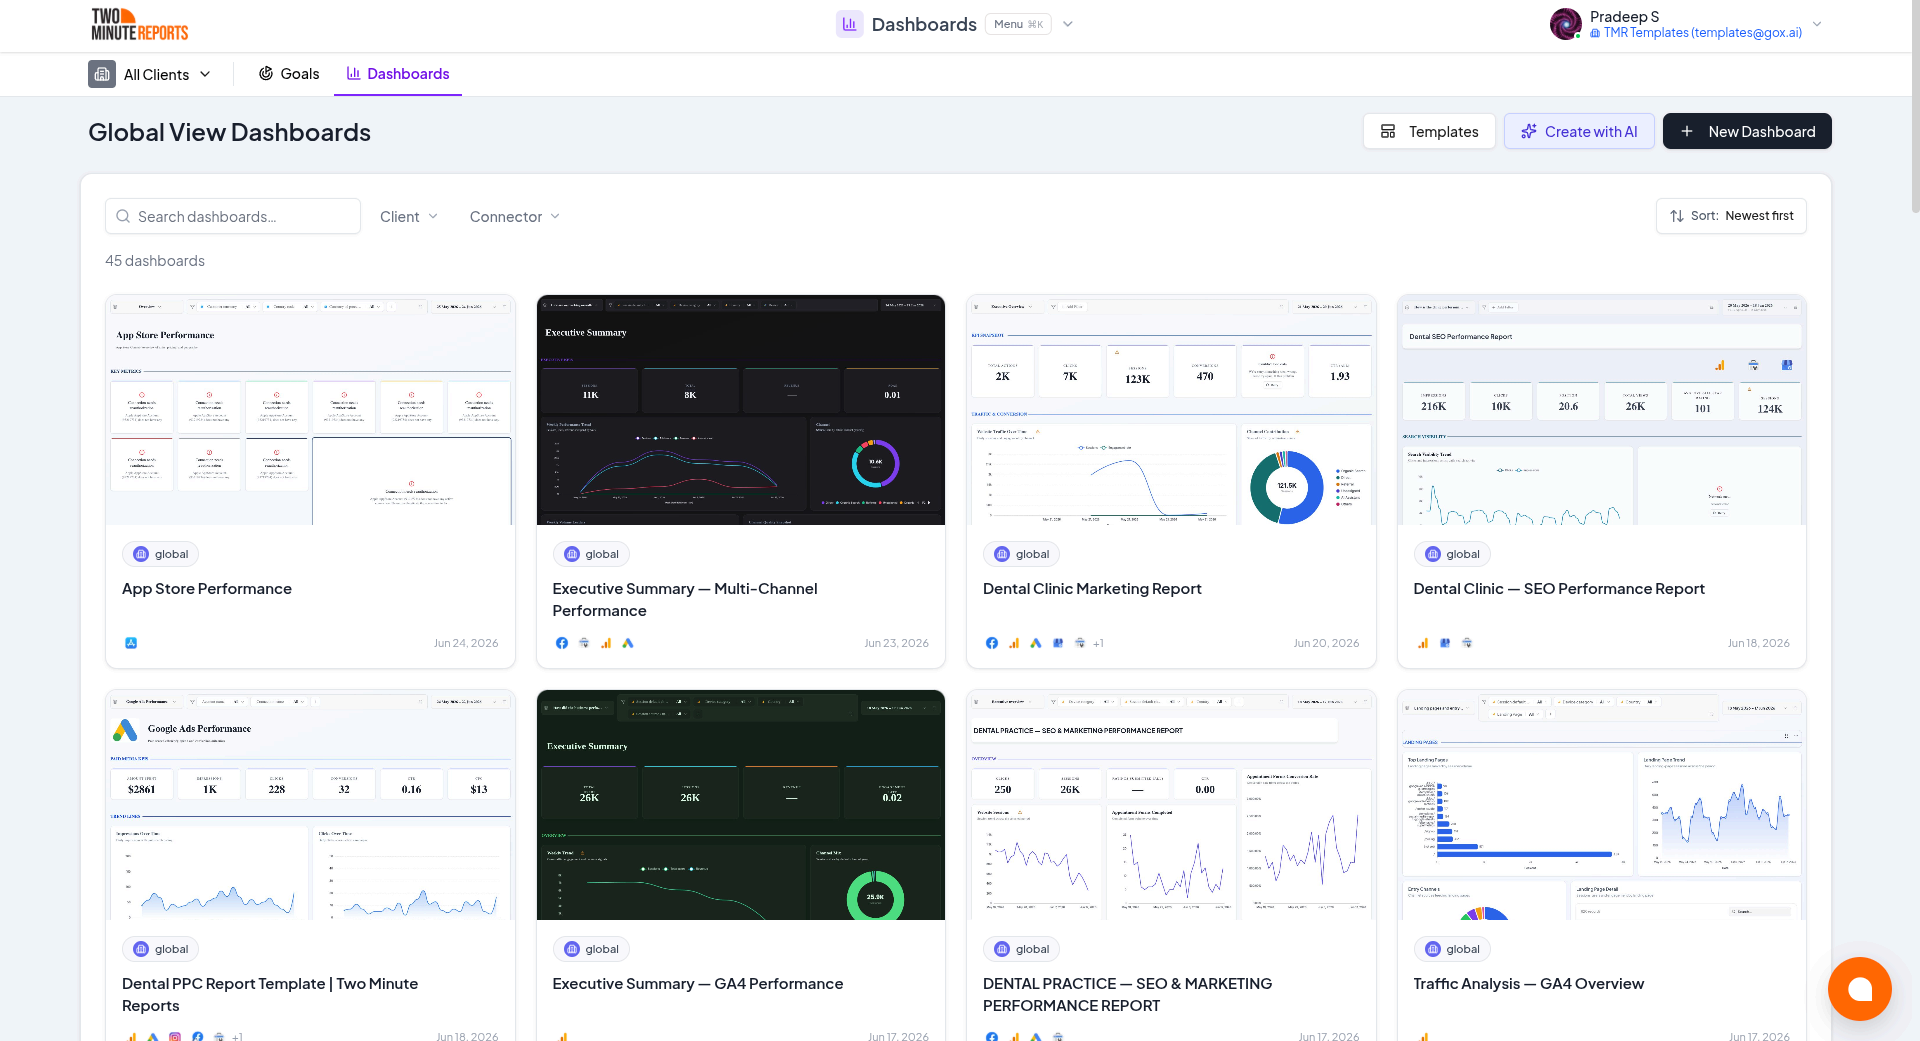
Task: Click Instagram icon on Dental PPC Report Template card
Action: click(x=175, y=1037)
